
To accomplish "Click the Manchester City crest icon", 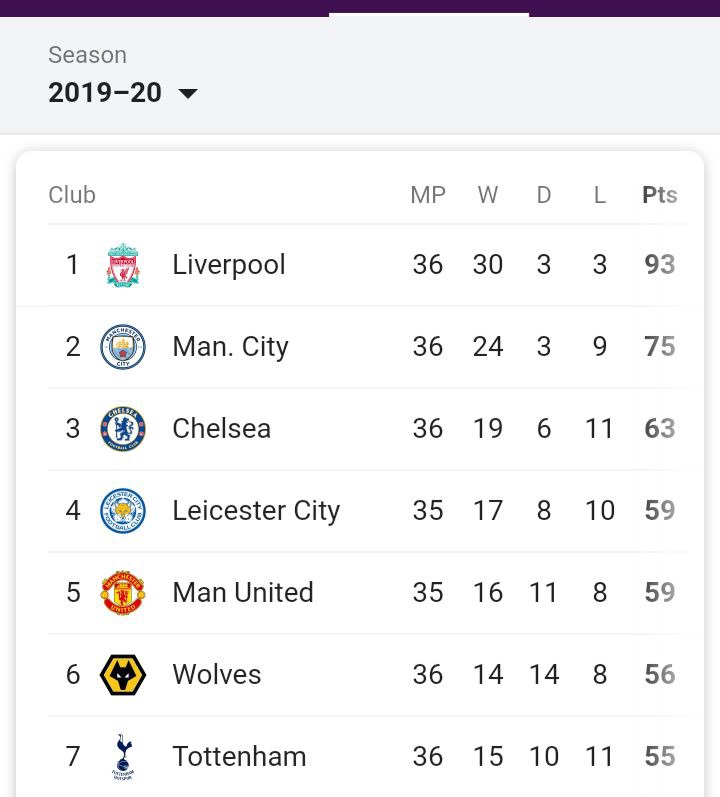I will 123,347.
